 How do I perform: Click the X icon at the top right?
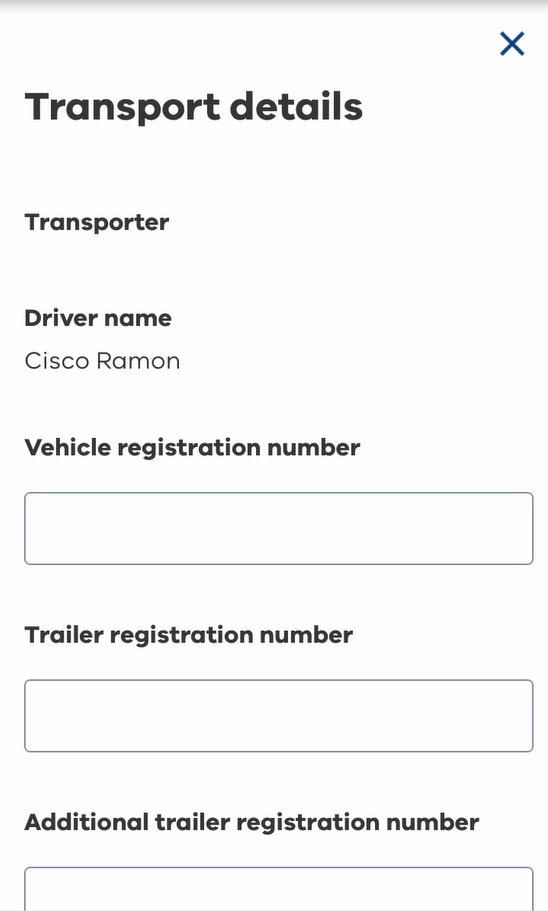tap(512, 44)
